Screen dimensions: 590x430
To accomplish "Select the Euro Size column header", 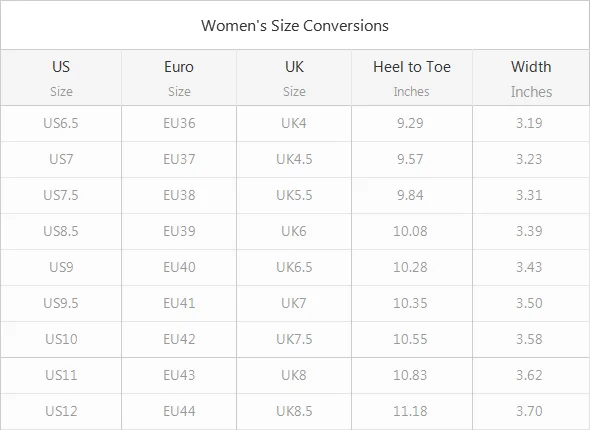I will pyautogui.click(x=179, y=78).
